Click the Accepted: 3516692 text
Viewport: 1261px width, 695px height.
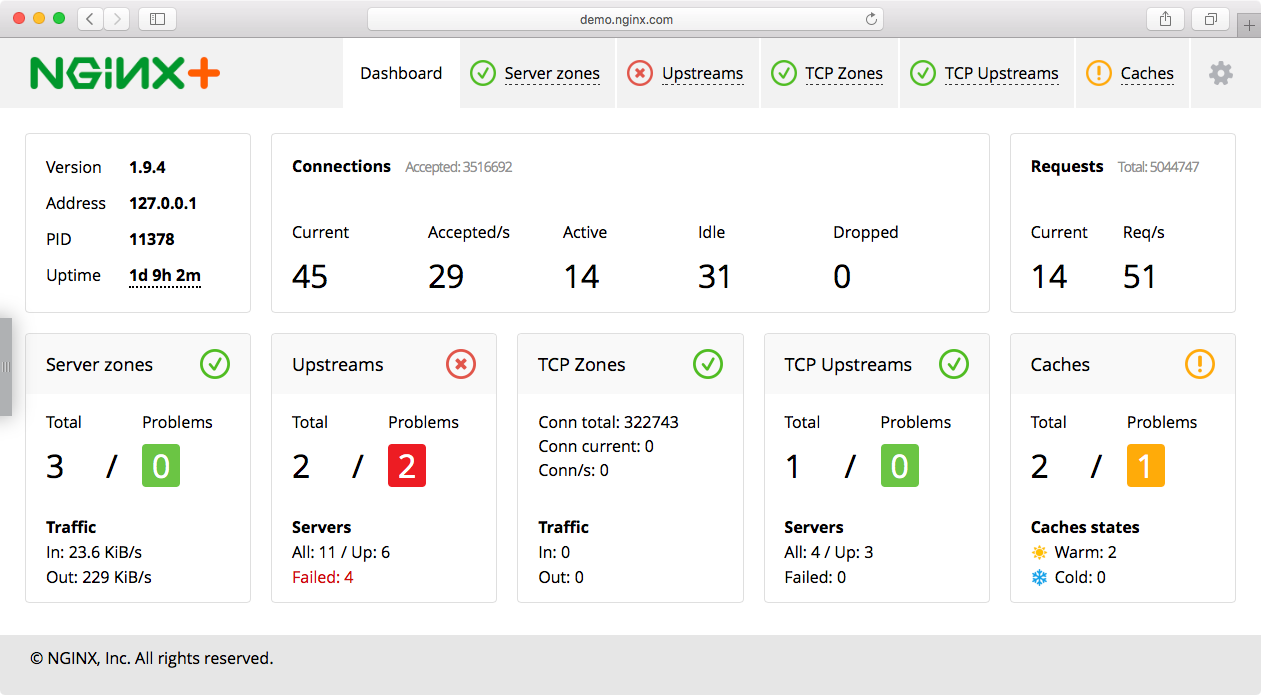(458, 167)
